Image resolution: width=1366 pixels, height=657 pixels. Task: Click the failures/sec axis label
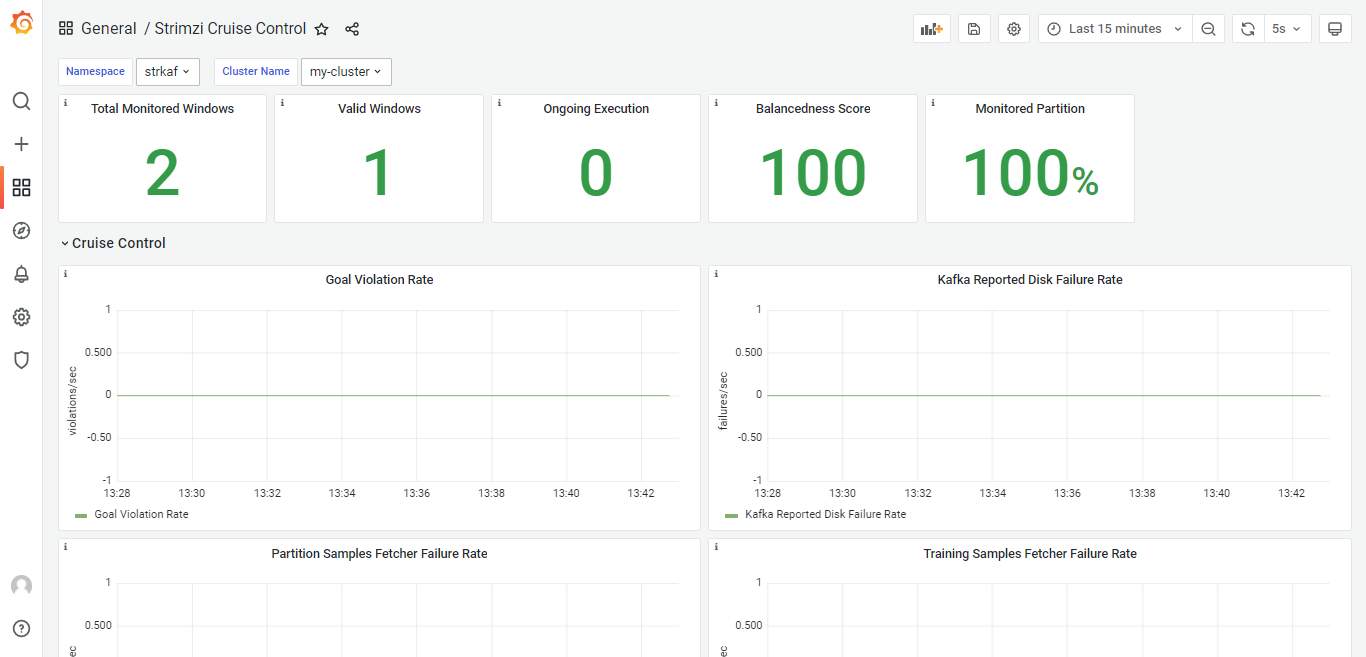(x=723, y=401)
